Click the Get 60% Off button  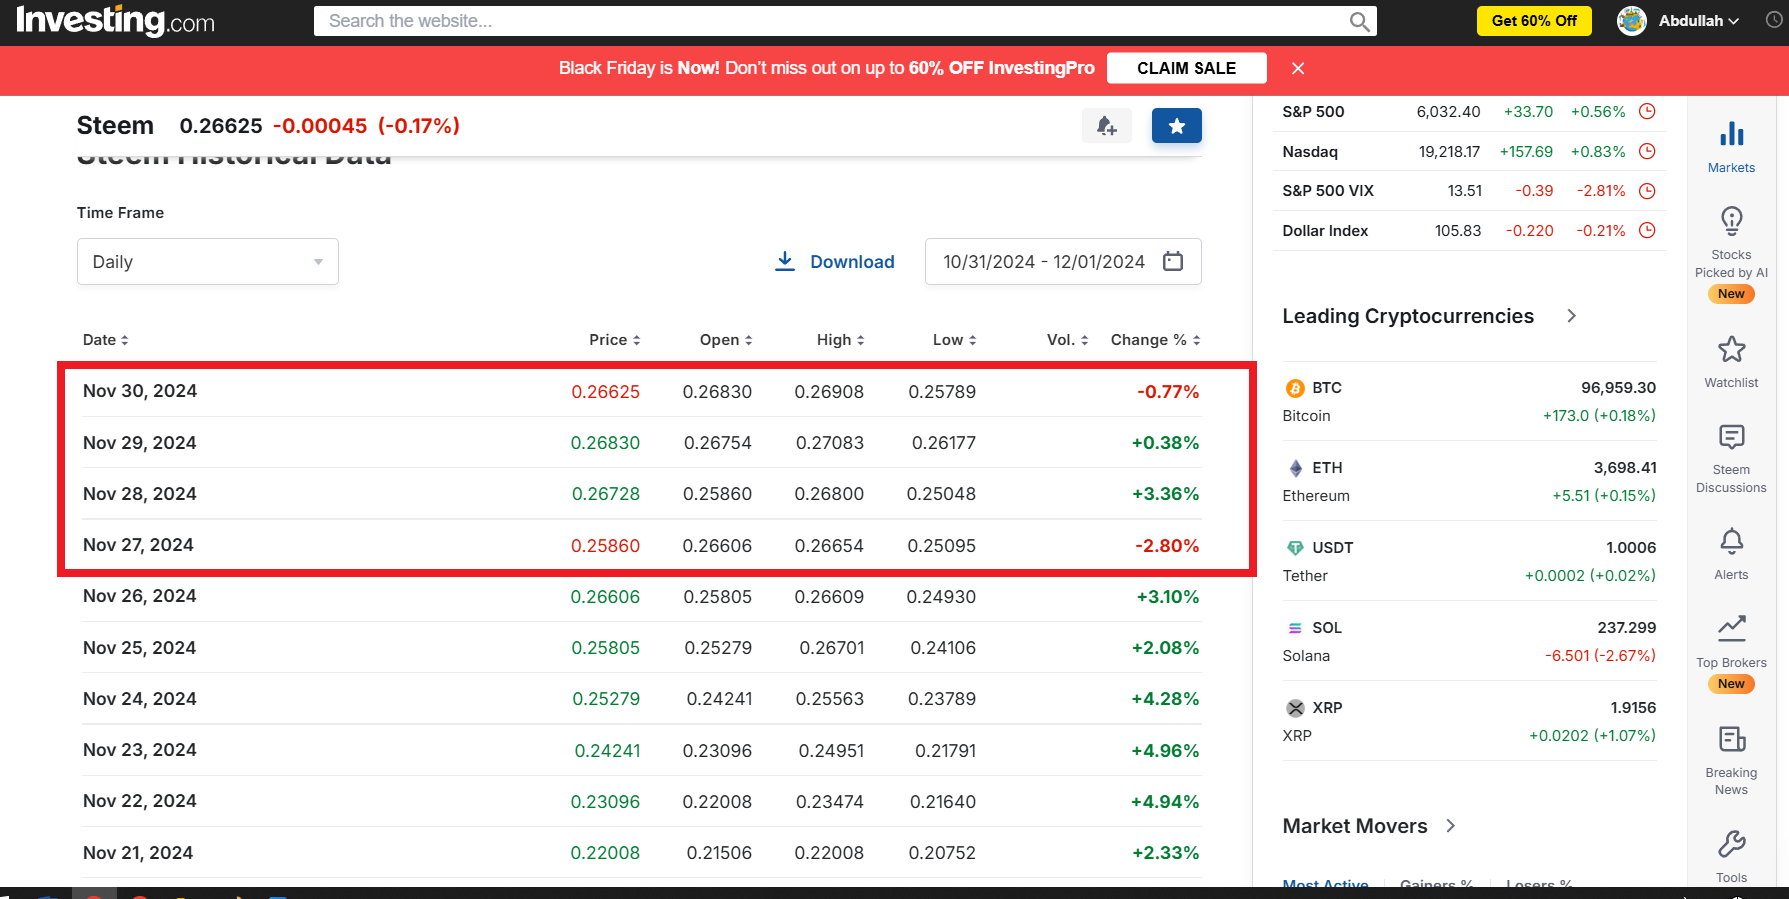[x=1534, y=21]
